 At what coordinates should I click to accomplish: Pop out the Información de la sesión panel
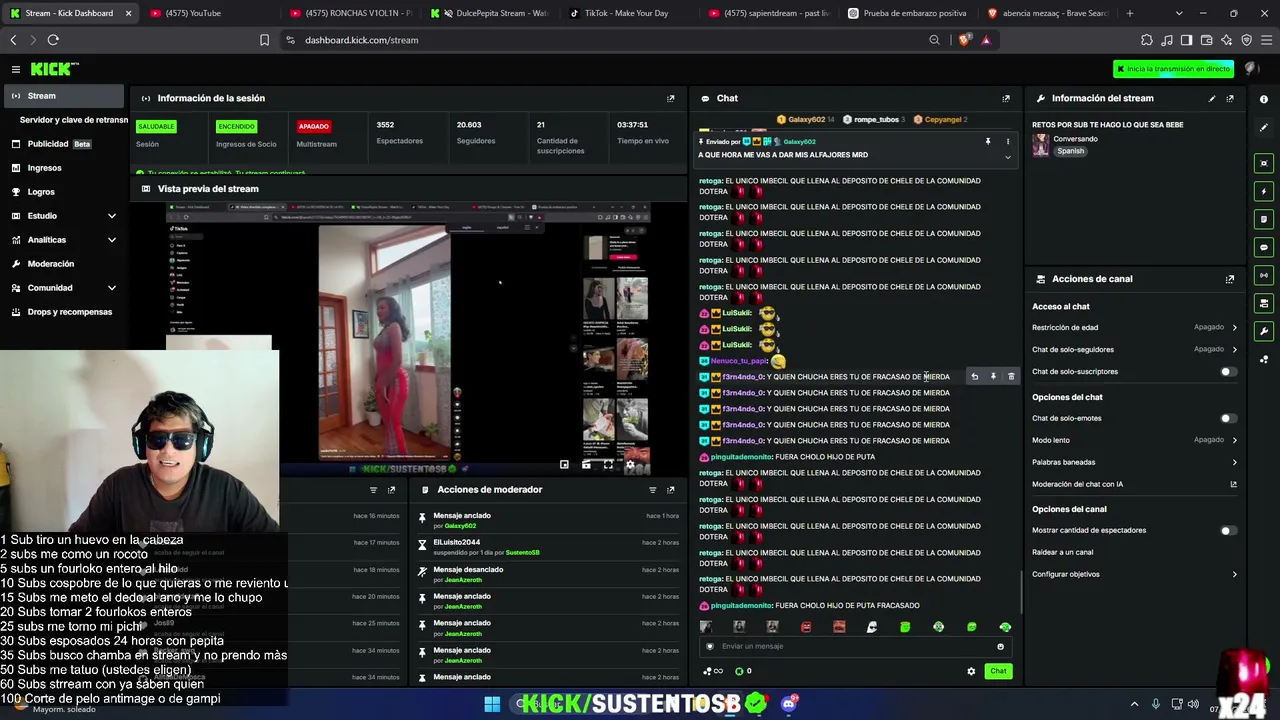pos(670,98)
